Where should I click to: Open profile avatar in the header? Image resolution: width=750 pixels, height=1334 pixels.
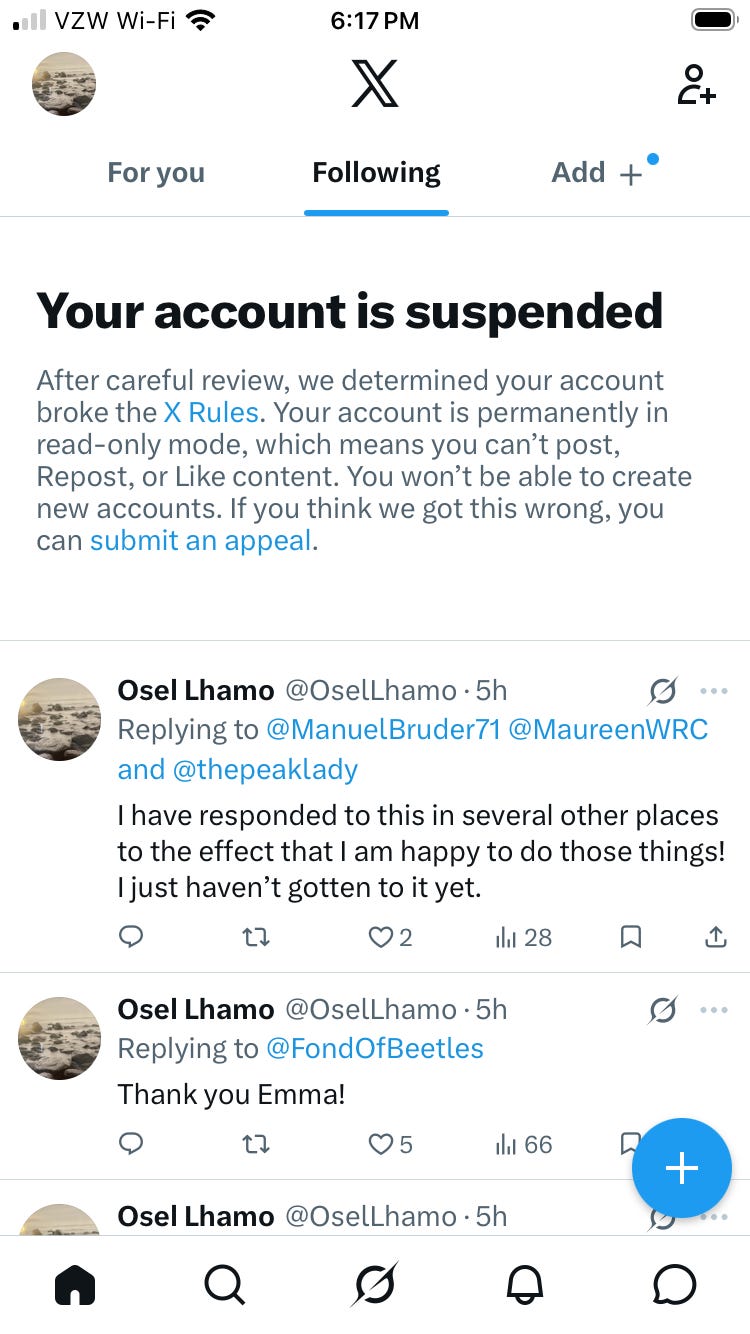[64, 84]
